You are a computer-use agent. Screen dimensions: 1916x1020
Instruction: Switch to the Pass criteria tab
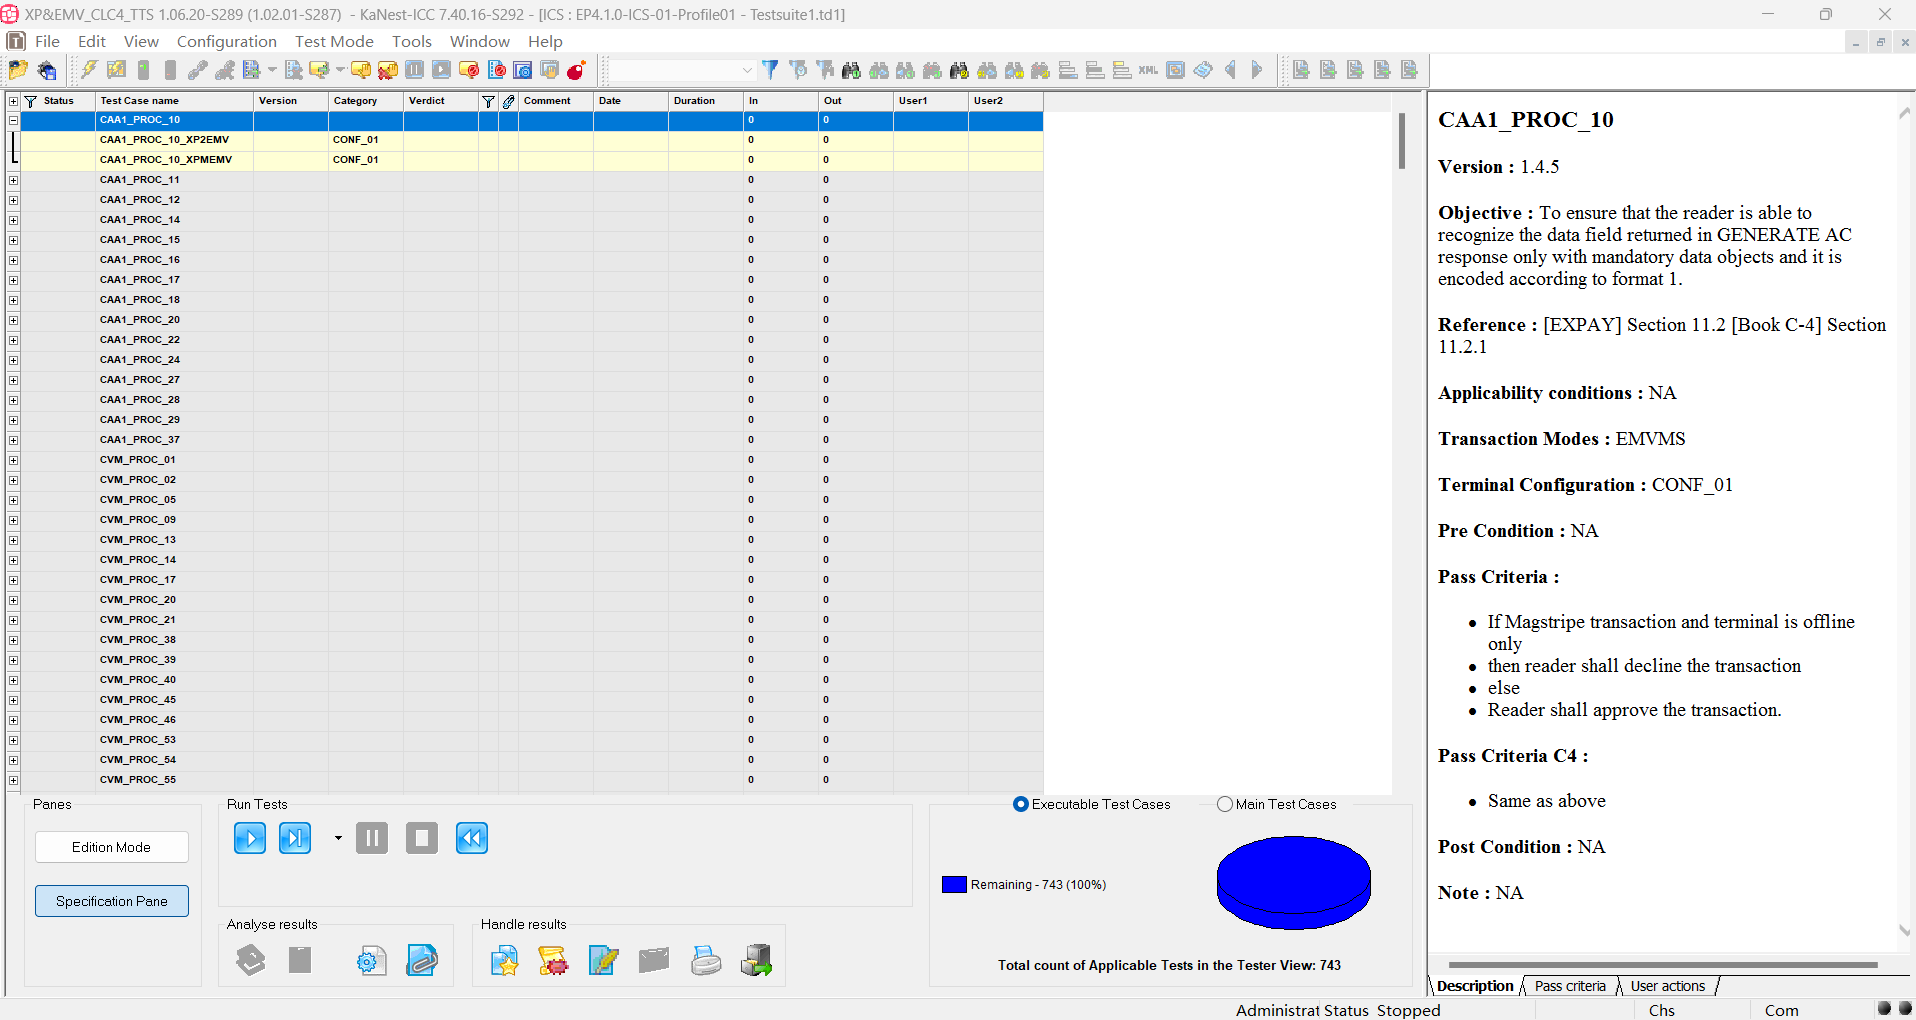(1569, 986)
